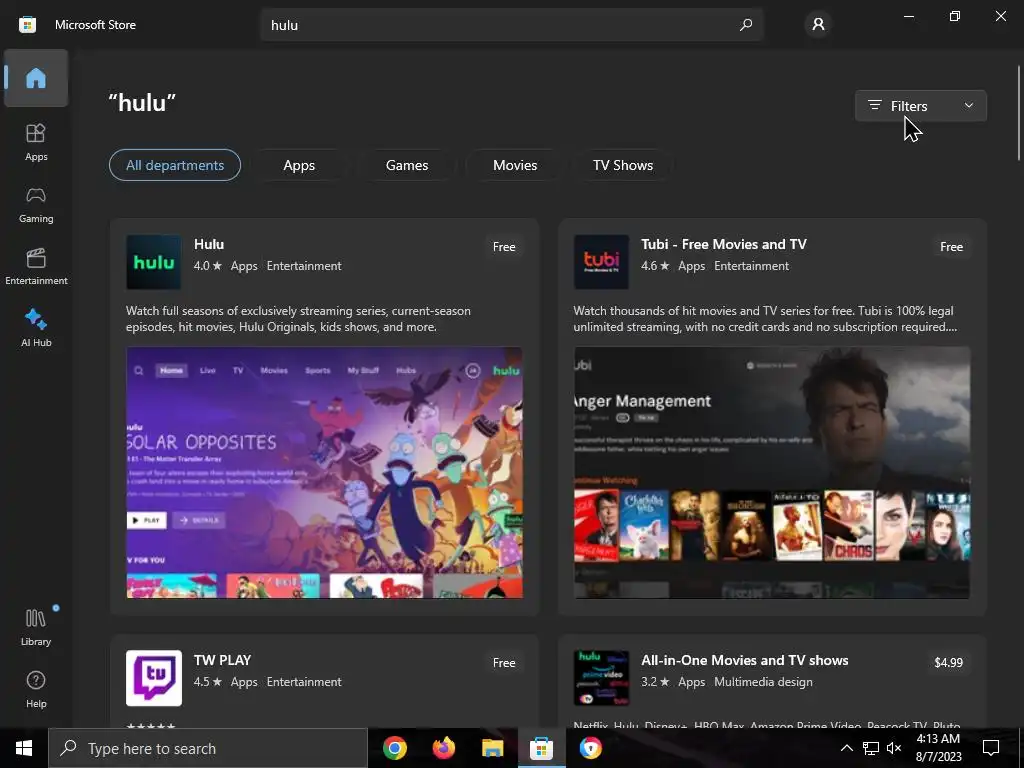Open the Apps section in sidebar
This screenshot has height=768, width=1024.
[36, 142]
